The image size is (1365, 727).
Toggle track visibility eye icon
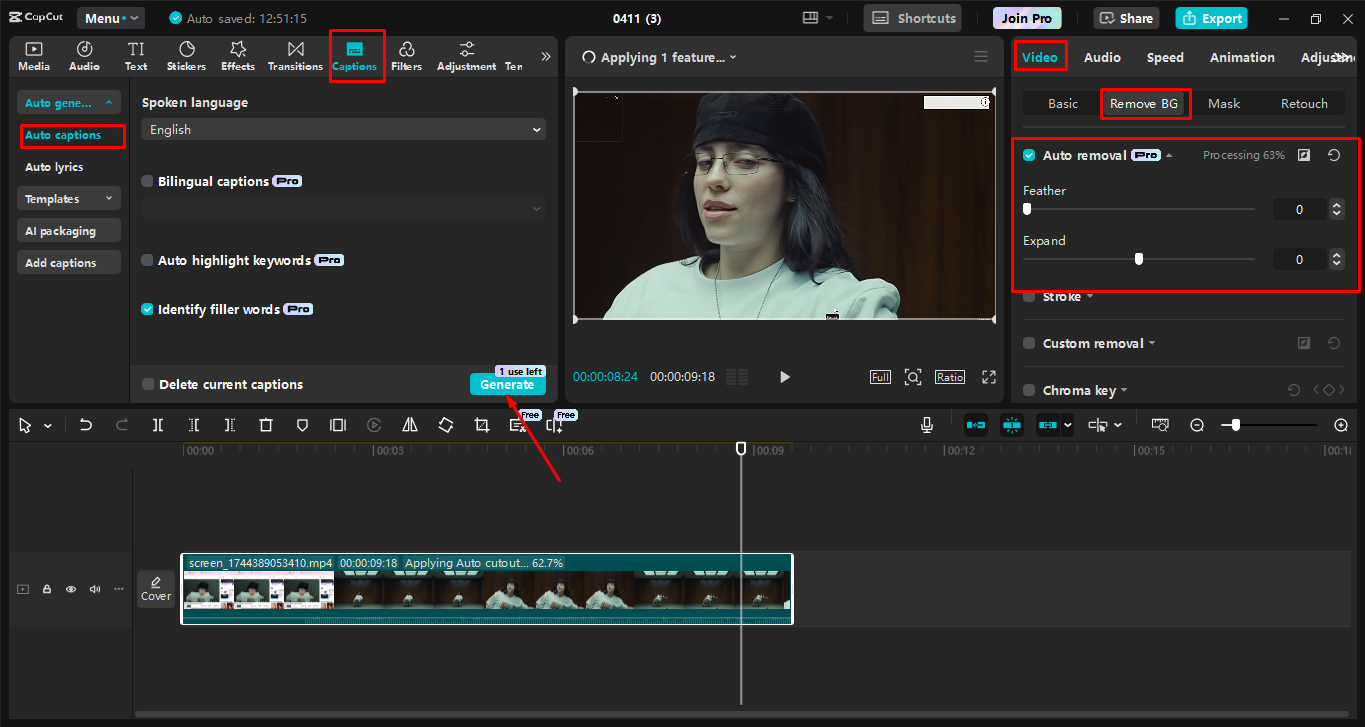coord(71,589)
